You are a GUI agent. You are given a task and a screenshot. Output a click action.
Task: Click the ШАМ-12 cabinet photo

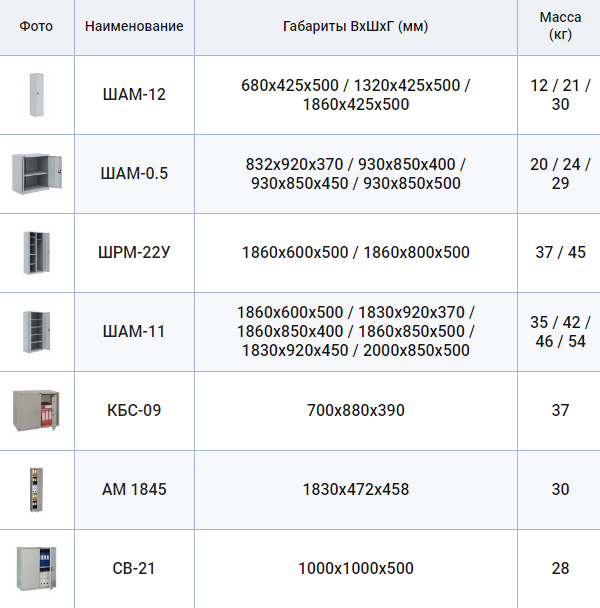coord(36,95)
